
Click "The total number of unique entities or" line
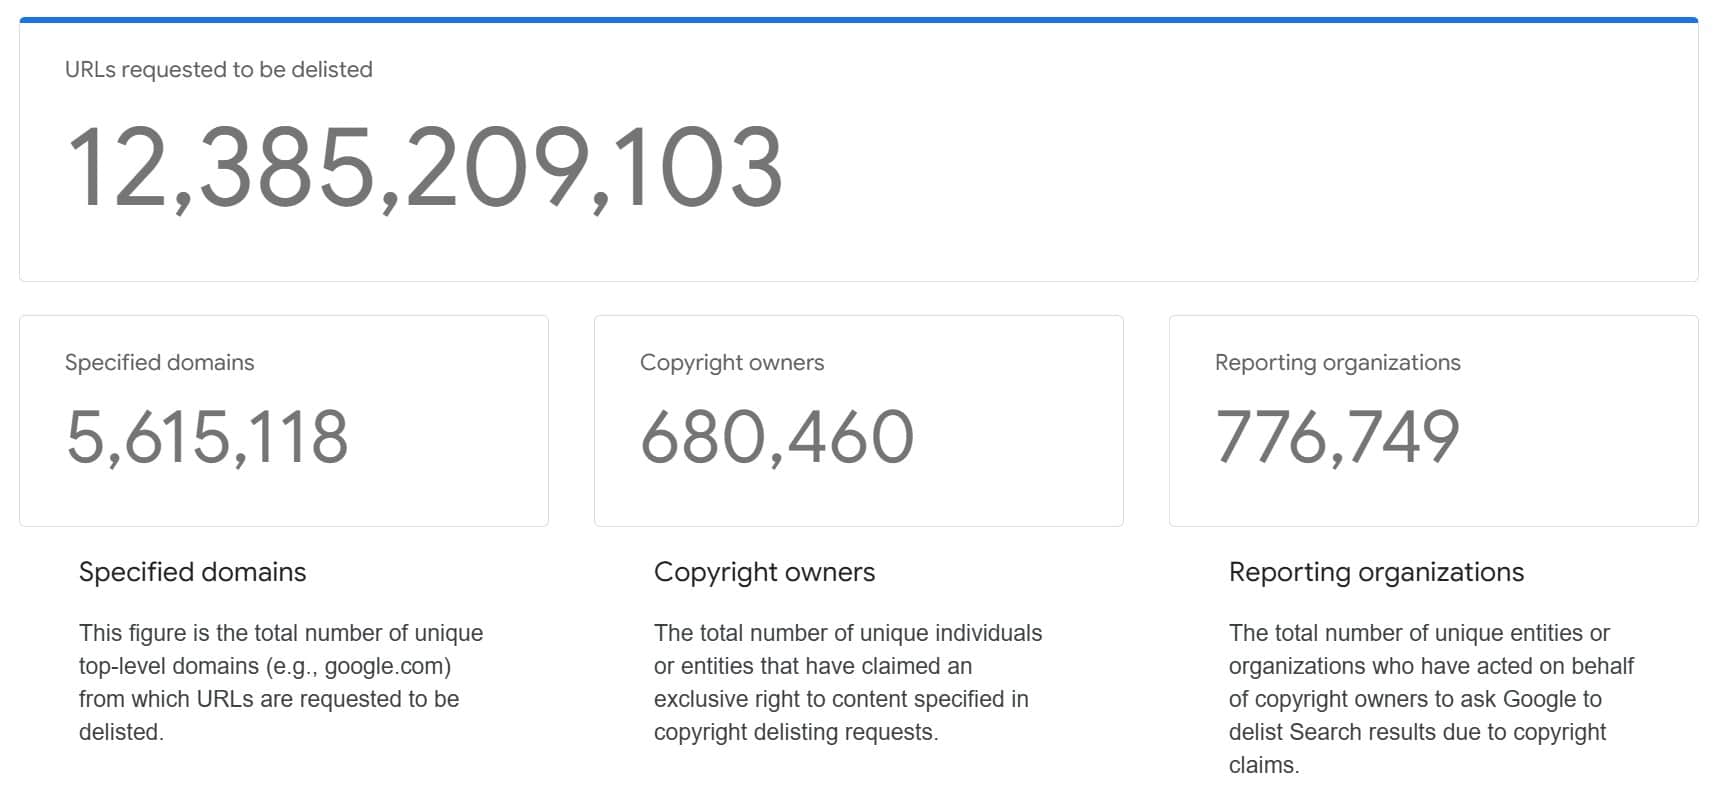pos(1419,633)
